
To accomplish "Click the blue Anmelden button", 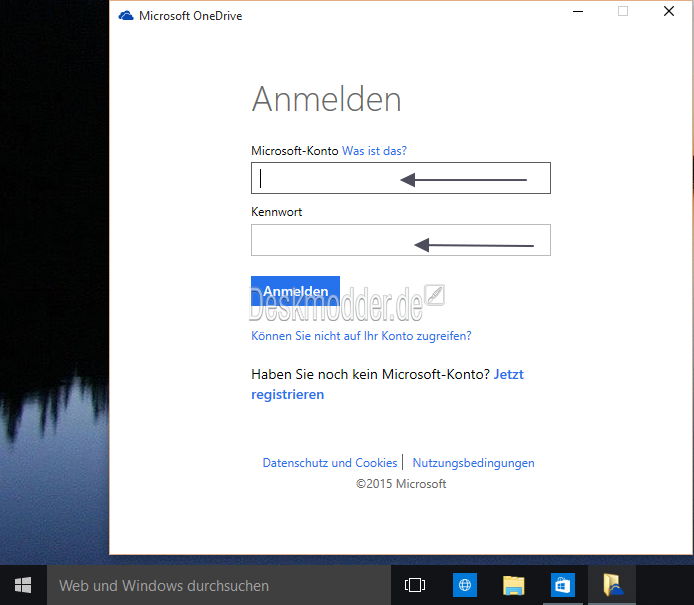I will (295, 291).
